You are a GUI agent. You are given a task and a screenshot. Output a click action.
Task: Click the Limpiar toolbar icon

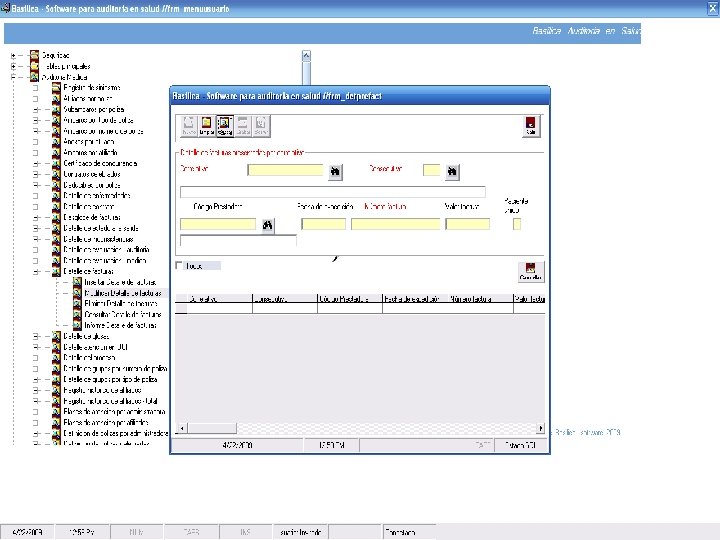[x=207, y=126]
